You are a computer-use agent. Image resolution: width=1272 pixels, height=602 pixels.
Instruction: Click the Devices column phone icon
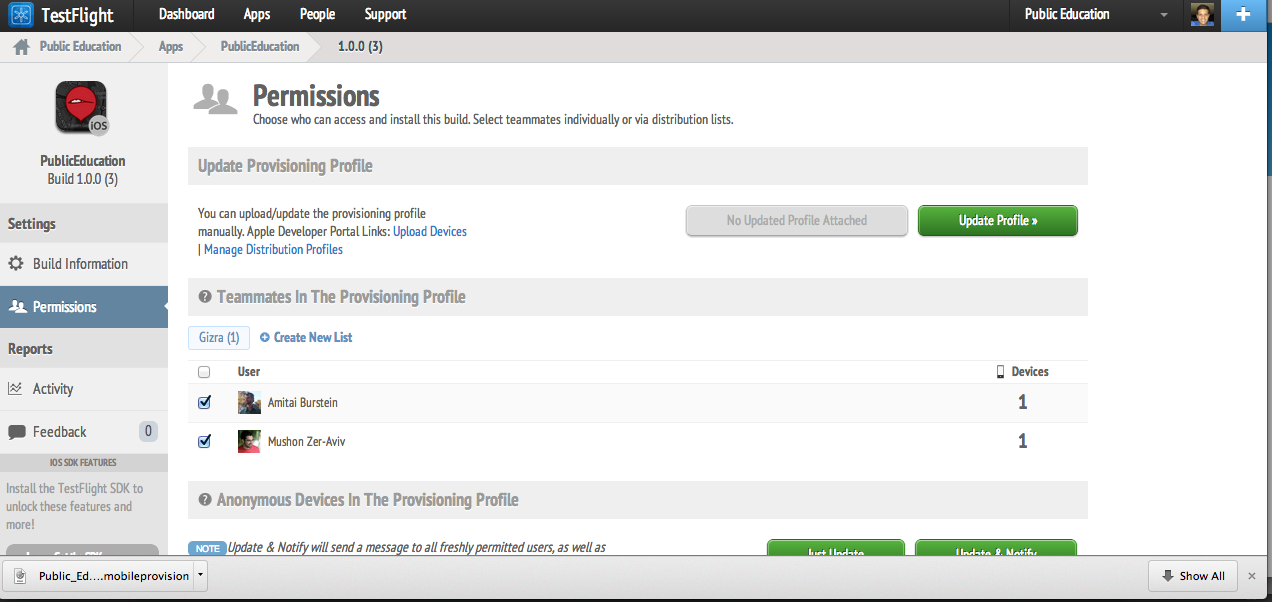pyautogui.click(x=1000, y=371)
